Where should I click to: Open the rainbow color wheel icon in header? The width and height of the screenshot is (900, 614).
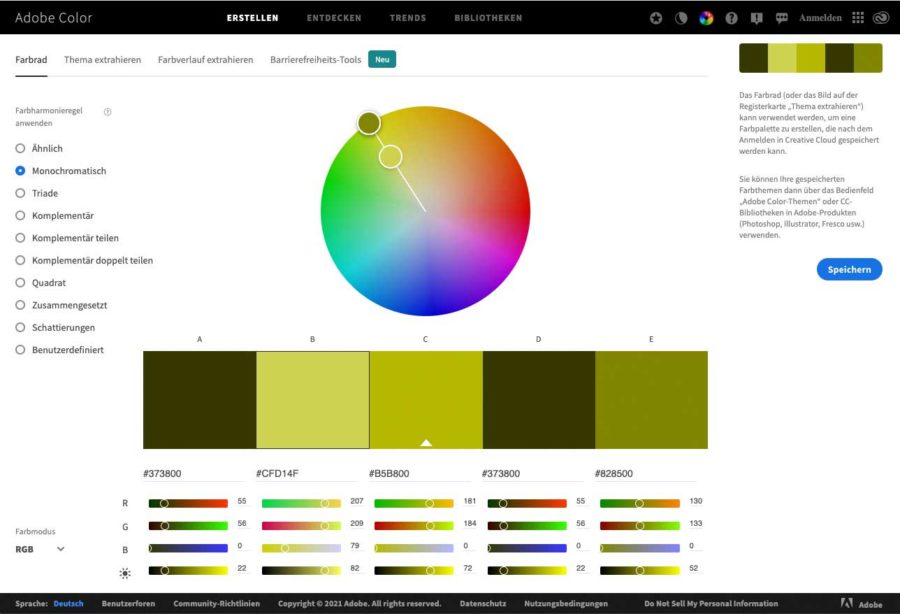click(706, 18)
